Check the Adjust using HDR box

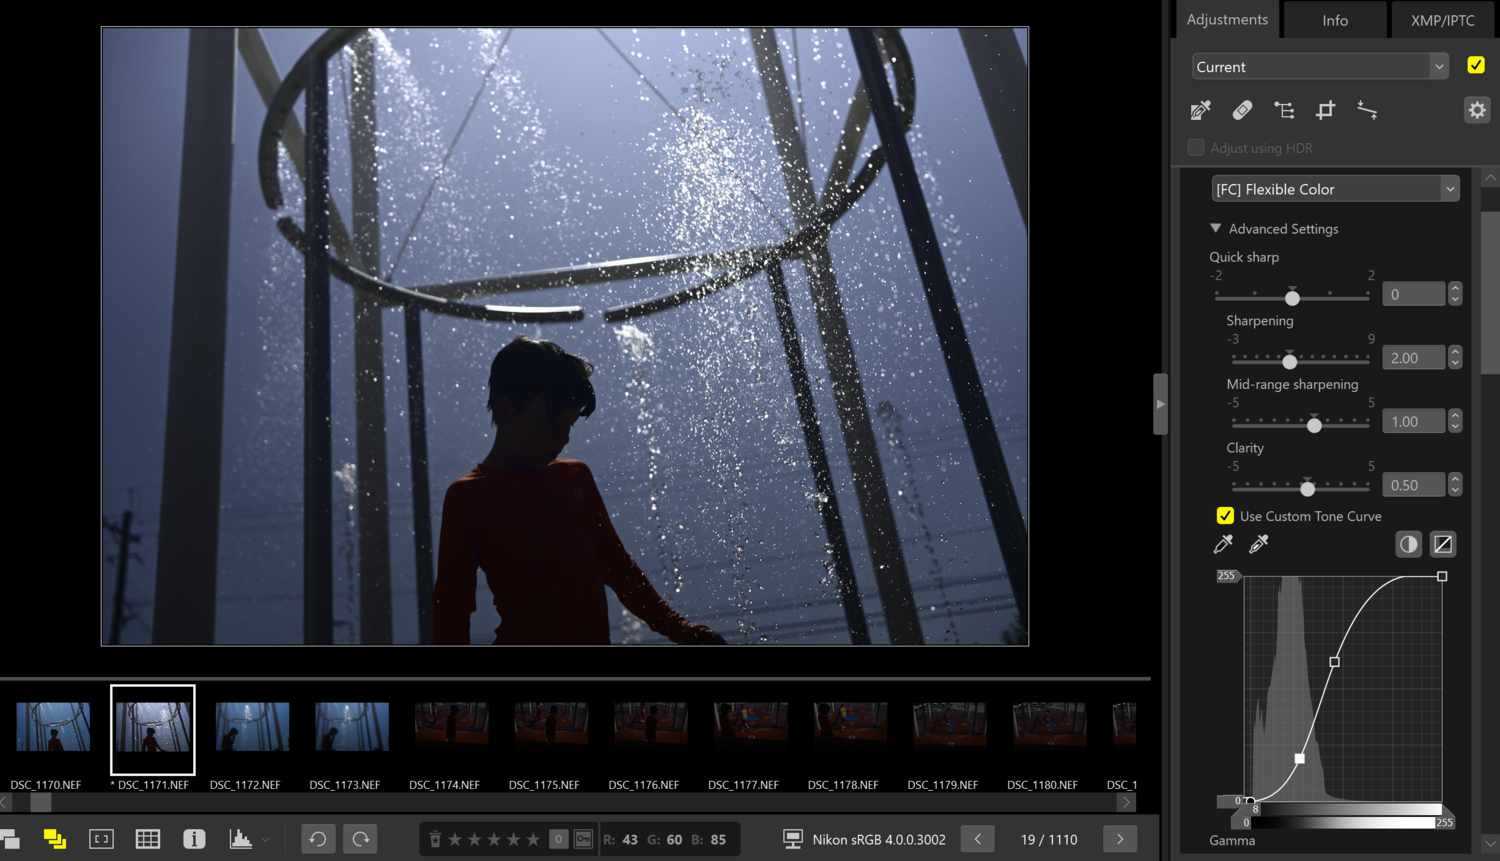[1196, 148]
